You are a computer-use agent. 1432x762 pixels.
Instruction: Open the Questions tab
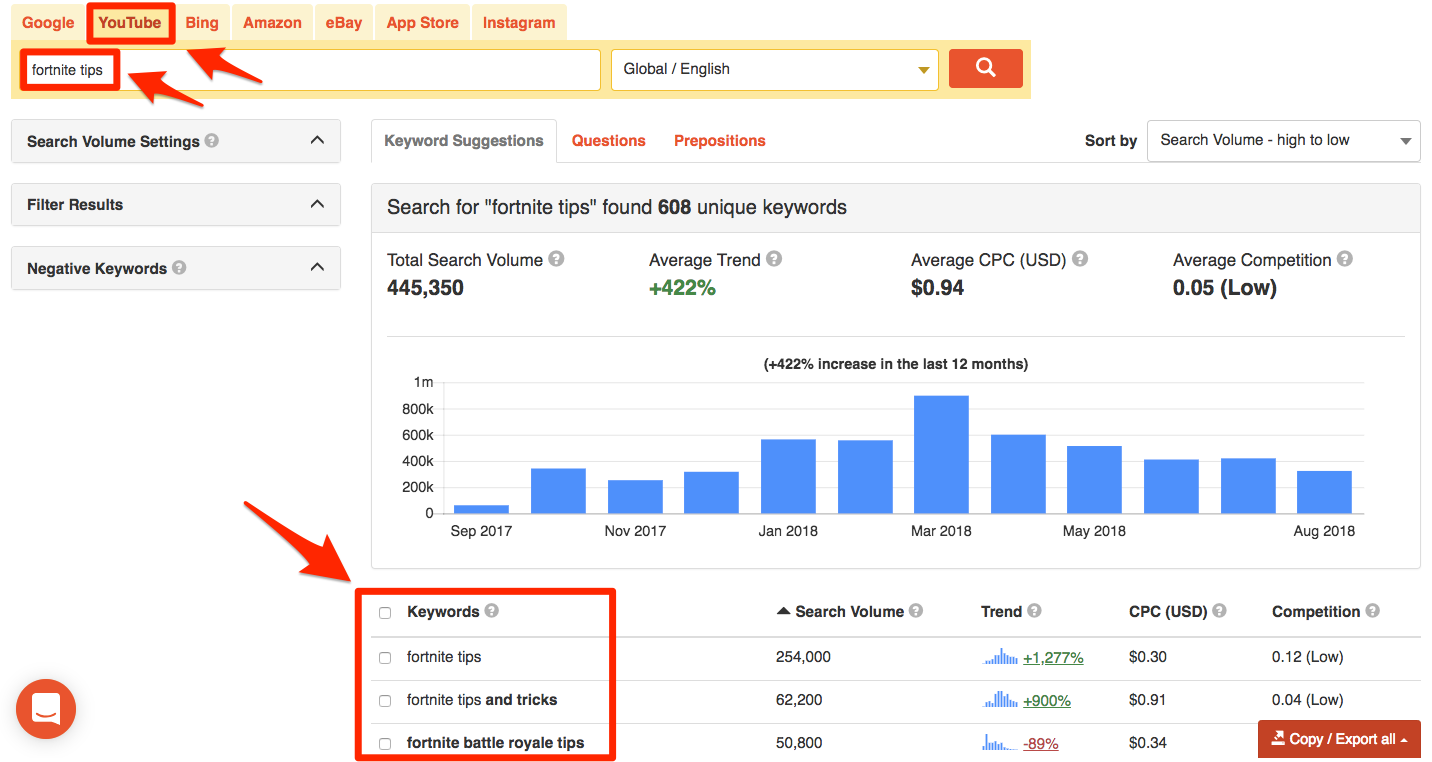pyautogui.click(x=609, y=141)
